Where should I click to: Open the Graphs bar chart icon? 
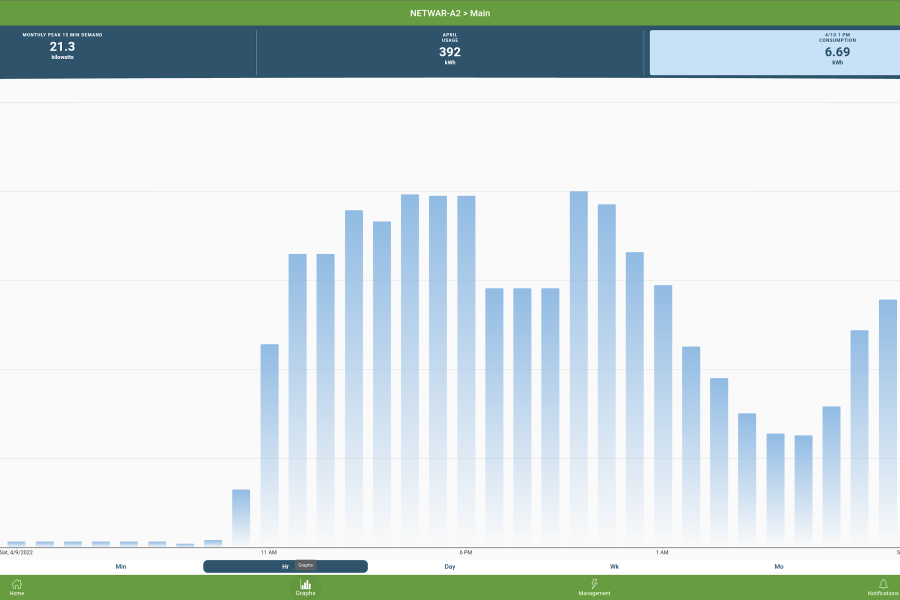[305, 586]
